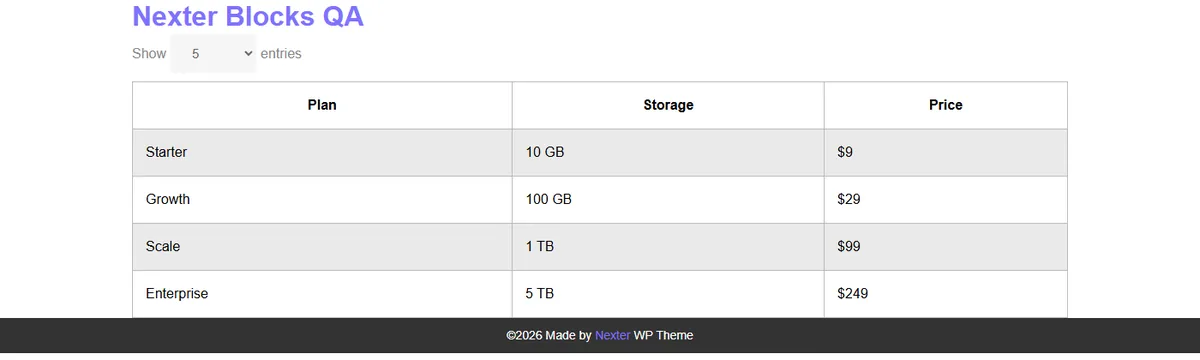Image resolution: width=1200 pixels, height=360 pixels.
Task: Open the Nexter link in footer
Action: (x=612, y=335)
